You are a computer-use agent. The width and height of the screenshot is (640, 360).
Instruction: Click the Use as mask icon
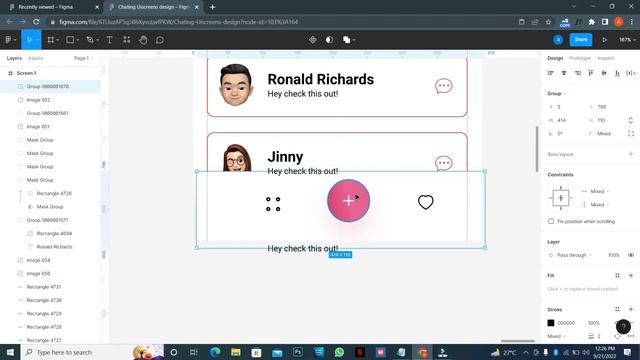(x=329, y=40)
